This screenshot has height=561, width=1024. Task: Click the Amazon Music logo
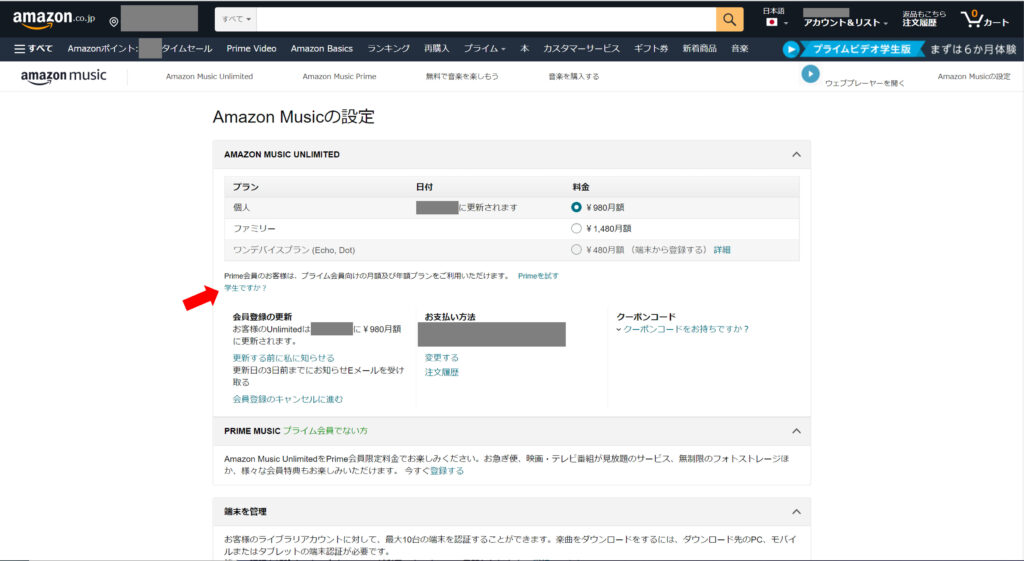click(x=63, y=76)
